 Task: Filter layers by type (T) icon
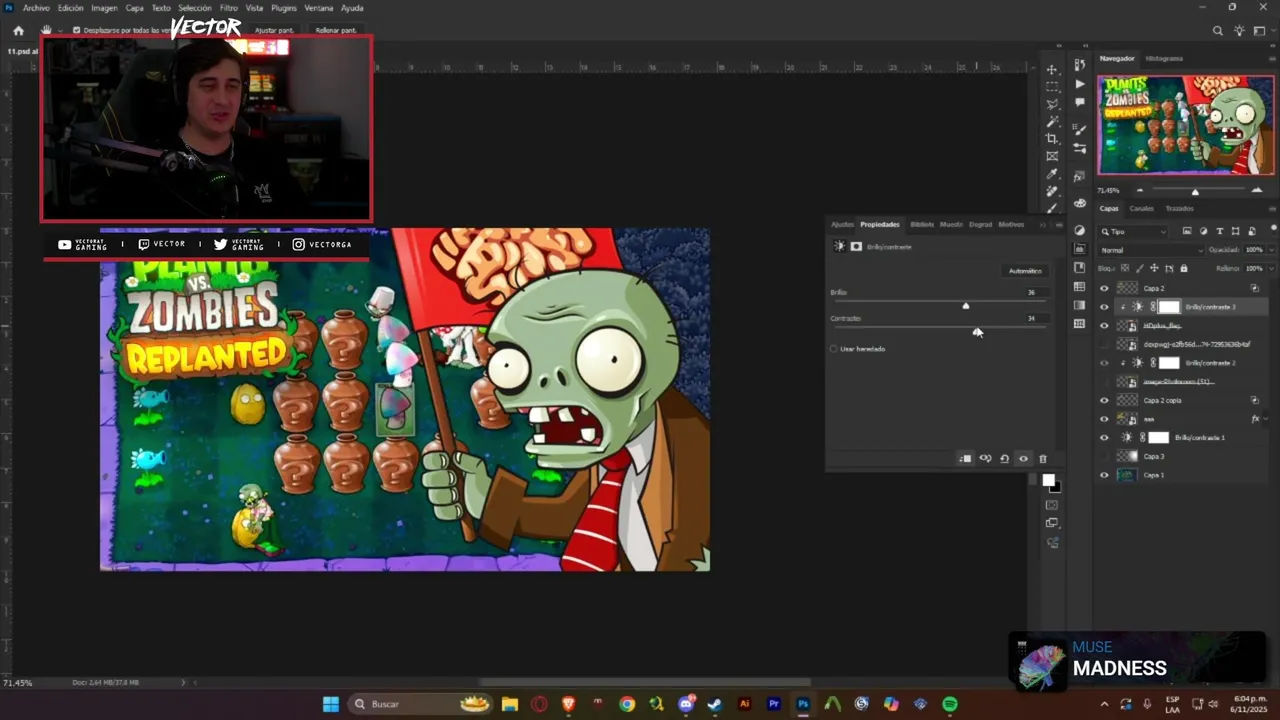coord(1219,231)
